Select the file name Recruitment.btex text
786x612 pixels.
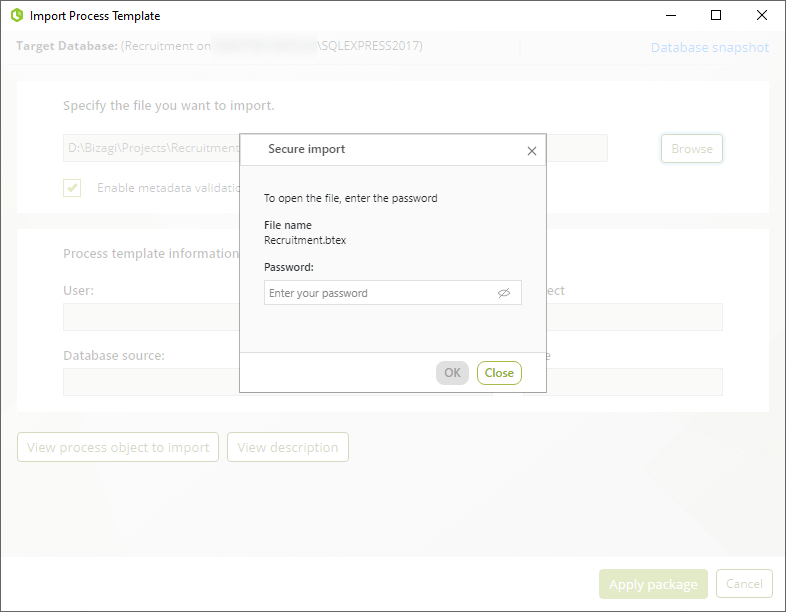click(305, 240)
